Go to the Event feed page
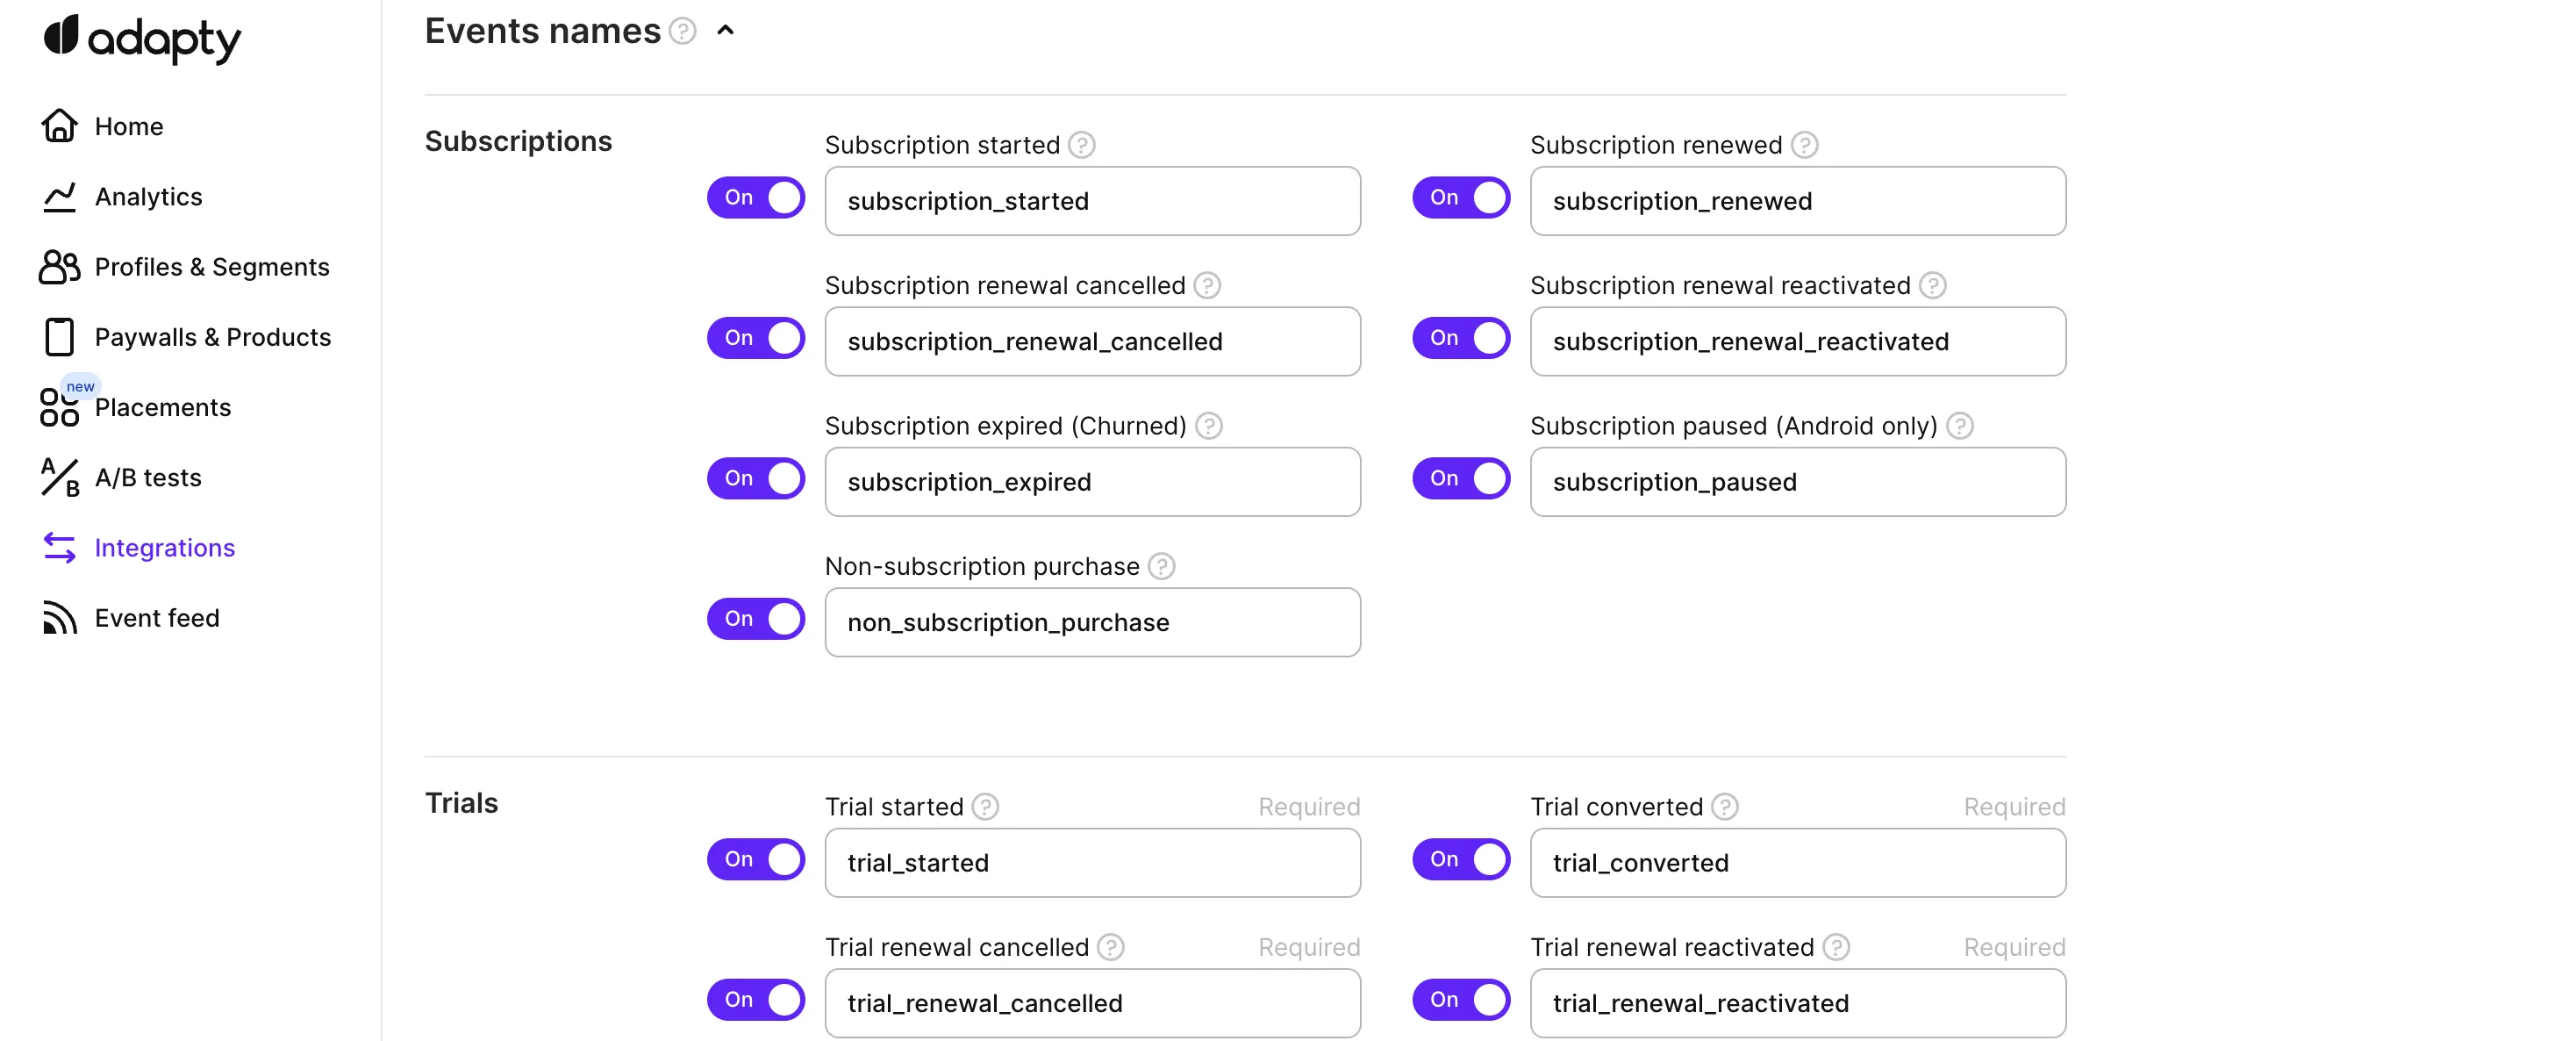This screenshot has width=2576, height=1041. 156,618
